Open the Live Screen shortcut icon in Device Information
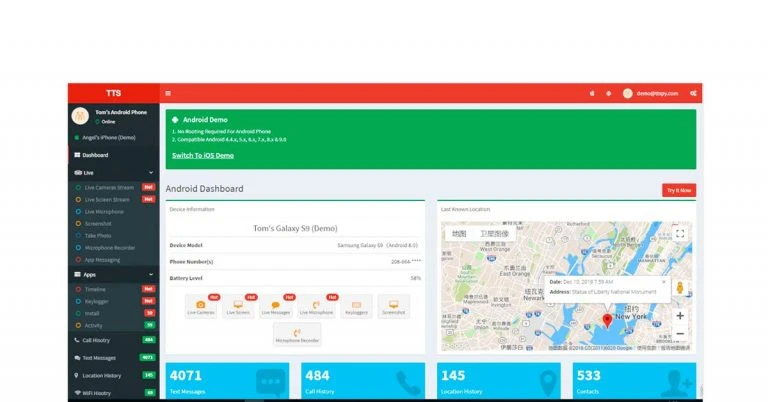 [x=238, y=306]
